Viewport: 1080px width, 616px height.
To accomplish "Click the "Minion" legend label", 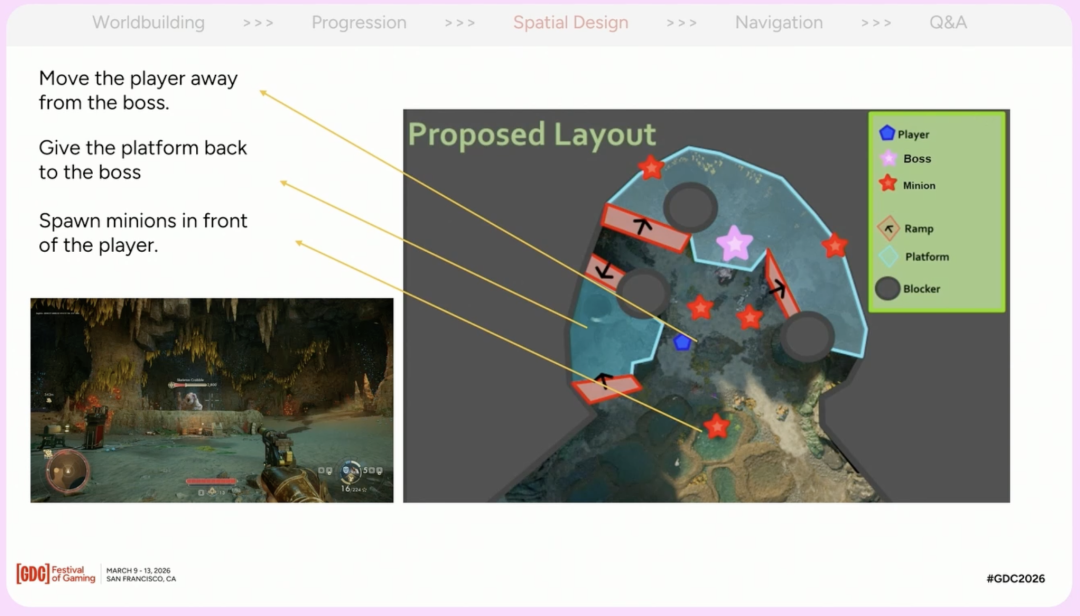I will [919, 185].
